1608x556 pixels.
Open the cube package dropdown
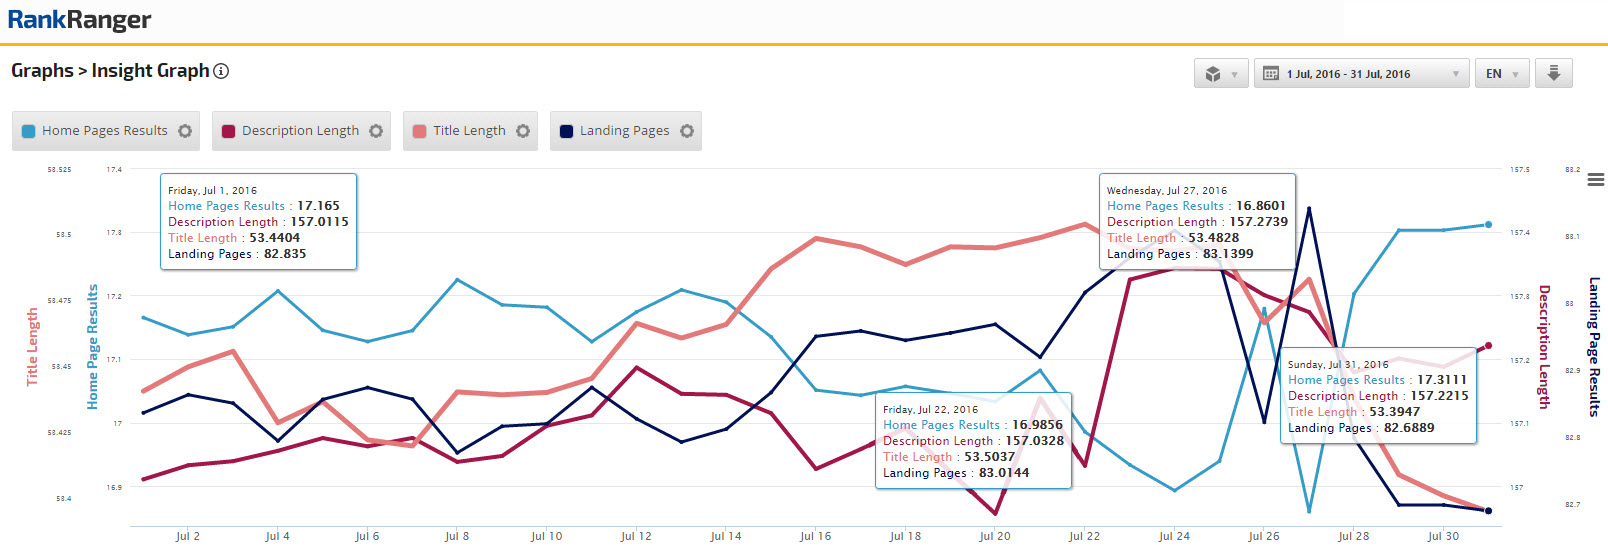1221,74
